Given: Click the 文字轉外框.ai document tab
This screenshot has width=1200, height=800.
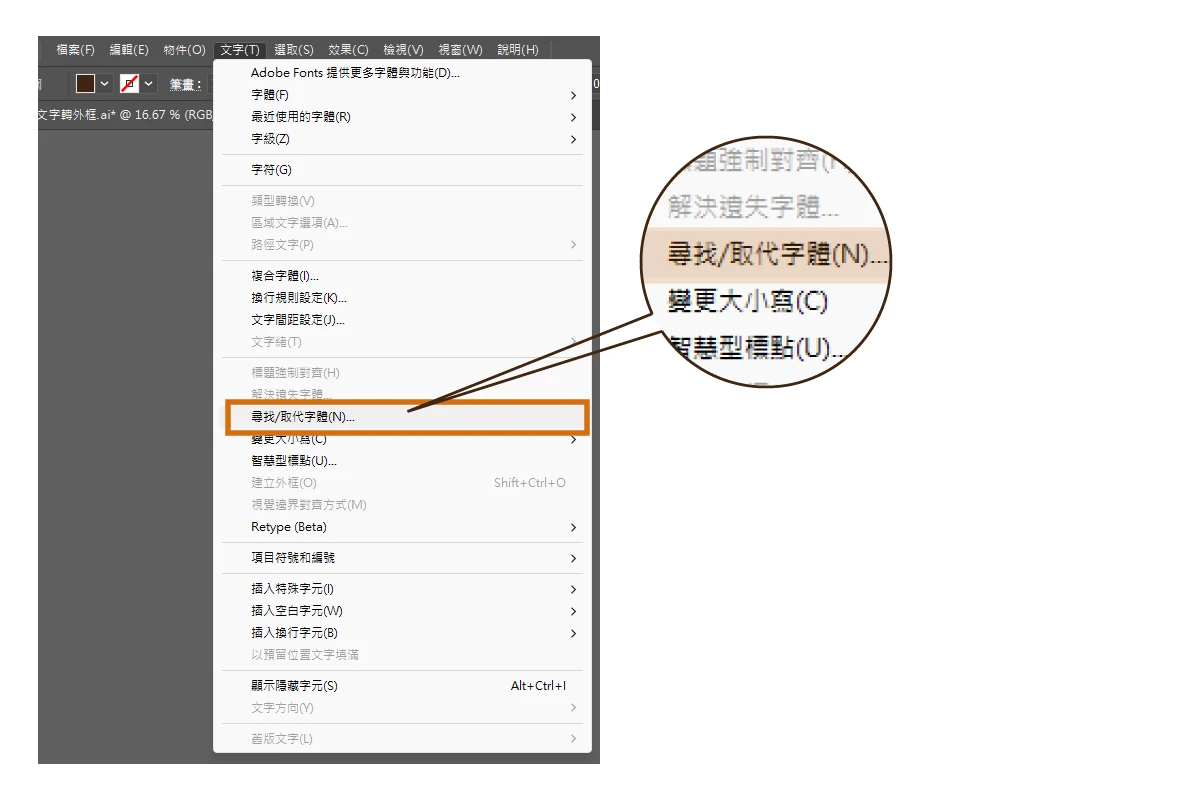Looking at the screenshot, I should tap(125, 115).
